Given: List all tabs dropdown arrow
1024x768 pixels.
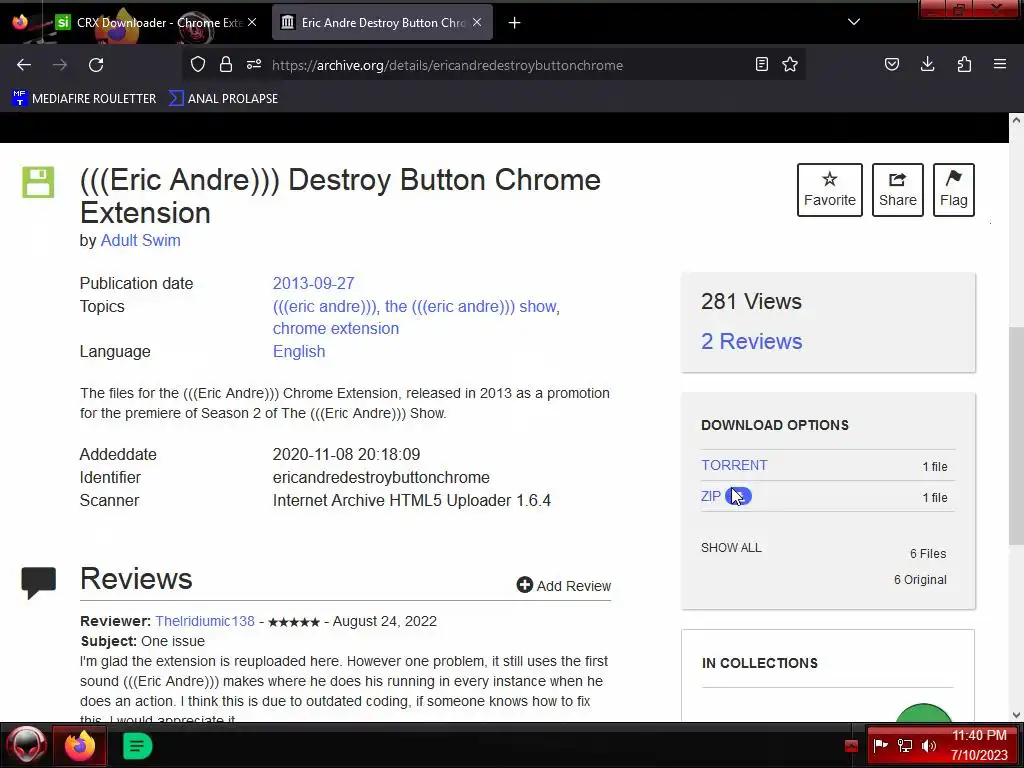Looking at the screenshot, I should (854, 22).
